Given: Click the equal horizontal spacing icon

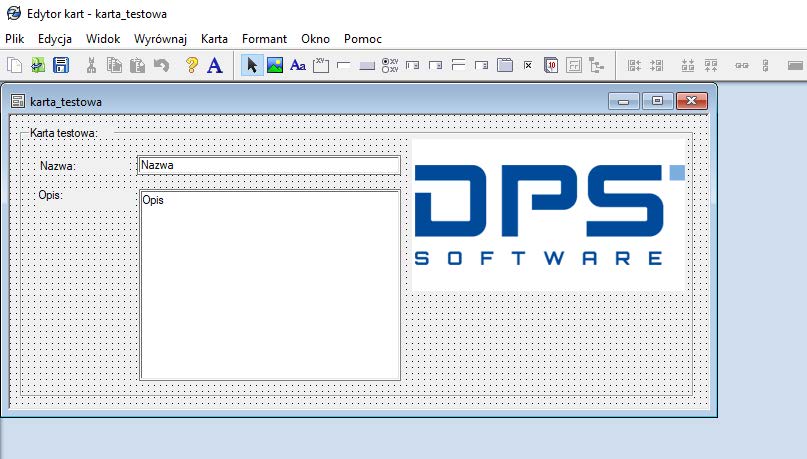Looking at the screenshot, I should (x=742, y=66).
